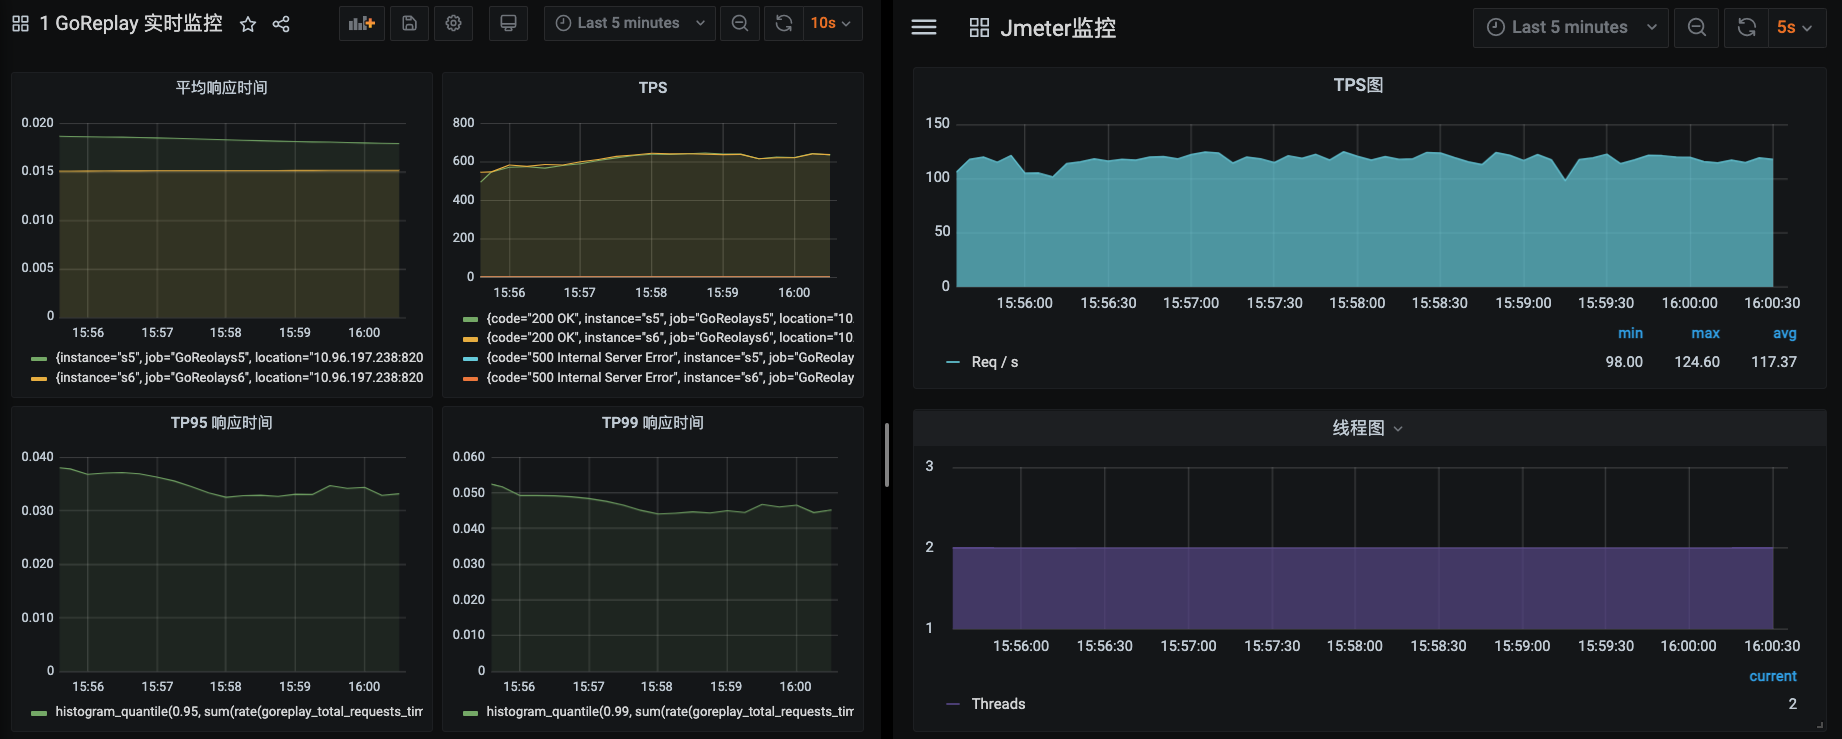Click avg value 117.37 in TPS图 legend
Screen dimensions: 1842x739
coord(1774,362)
